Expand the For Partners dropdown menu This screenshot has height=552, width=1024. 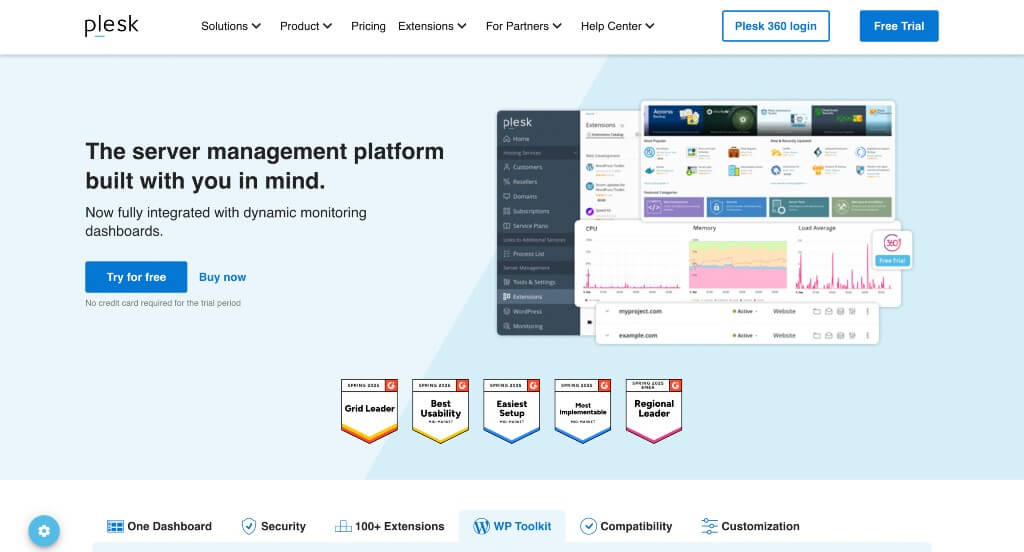click(524, 26)
